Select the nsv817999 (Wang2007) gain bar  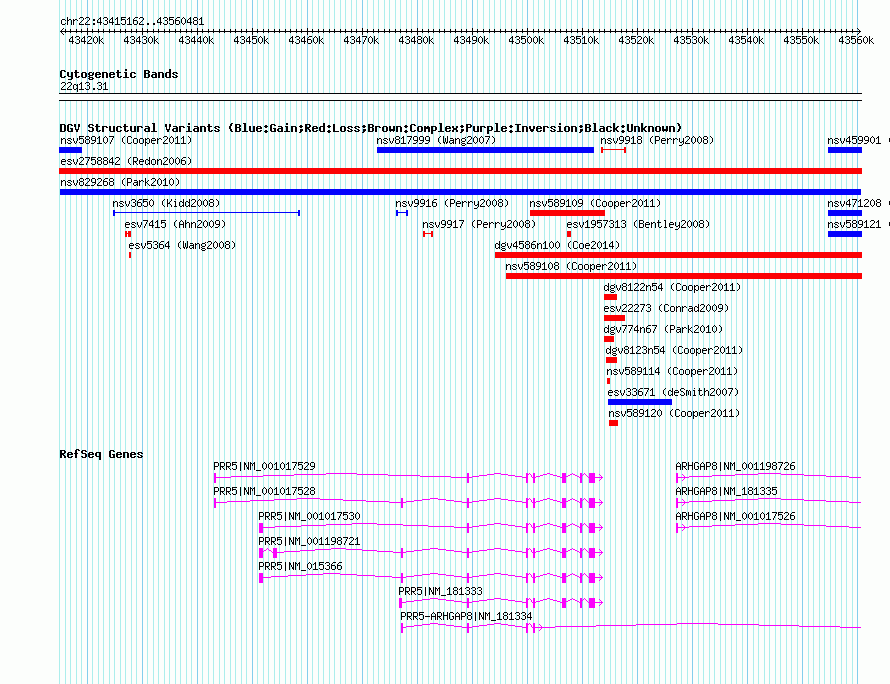(485, 150)
